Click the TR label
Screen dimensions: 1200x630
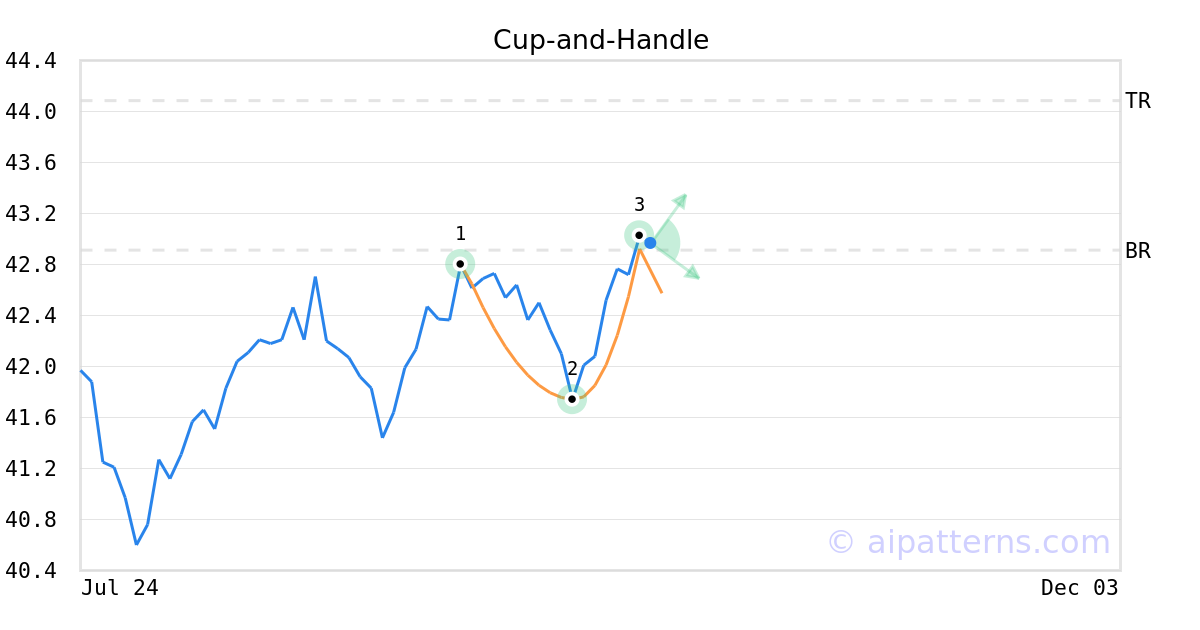(1138, 101)
